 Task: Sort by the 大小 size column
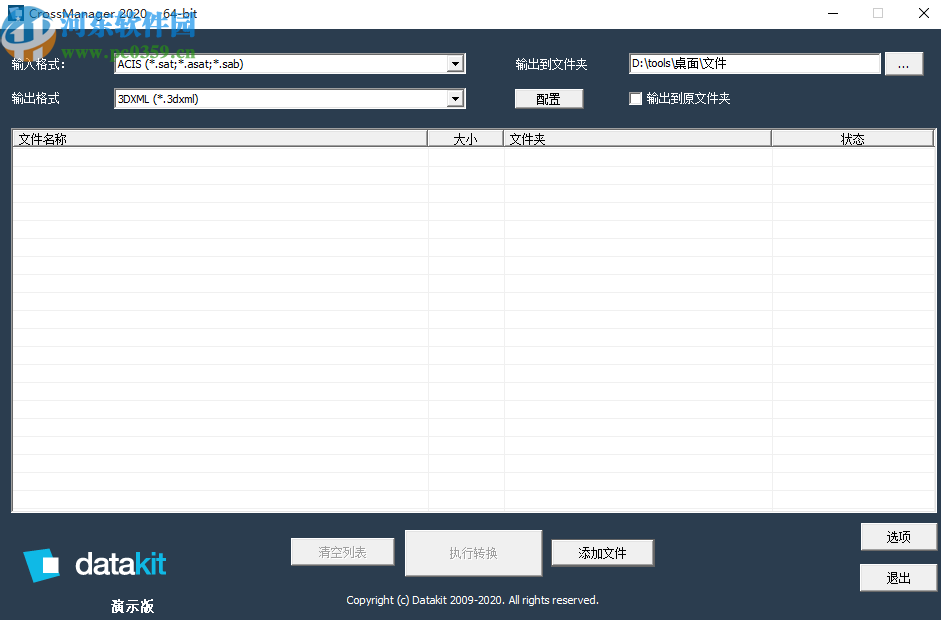point(465,138)
